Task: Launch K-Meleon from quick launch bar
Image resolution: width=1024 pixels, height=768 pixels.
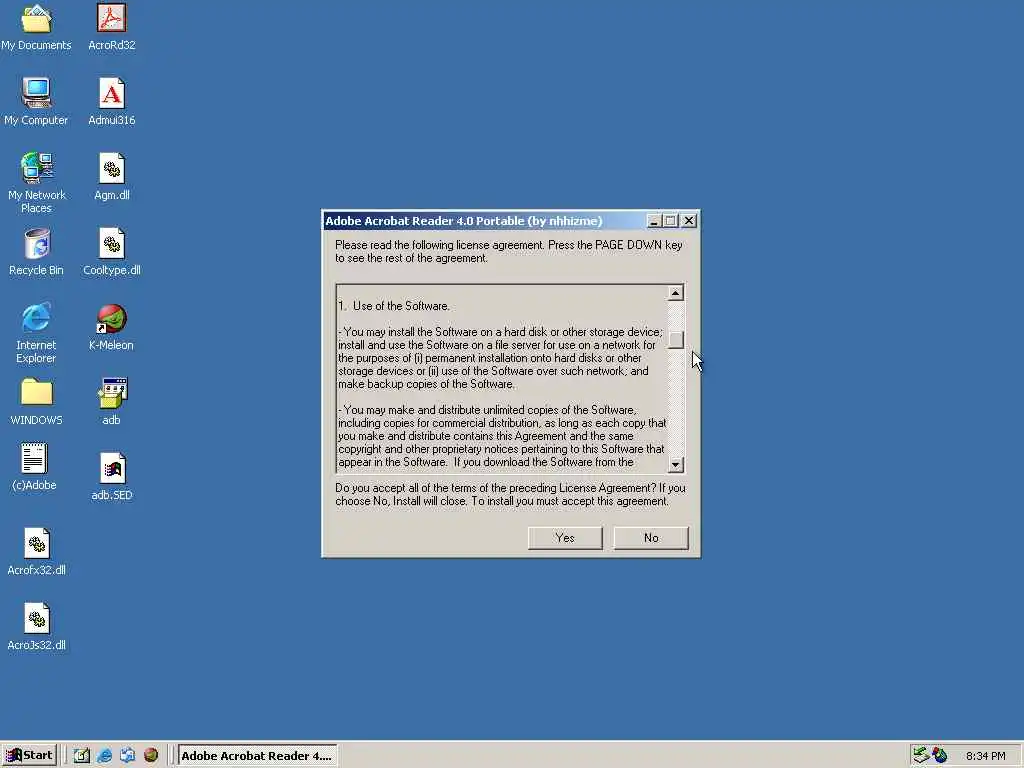Action: [151, 756]
